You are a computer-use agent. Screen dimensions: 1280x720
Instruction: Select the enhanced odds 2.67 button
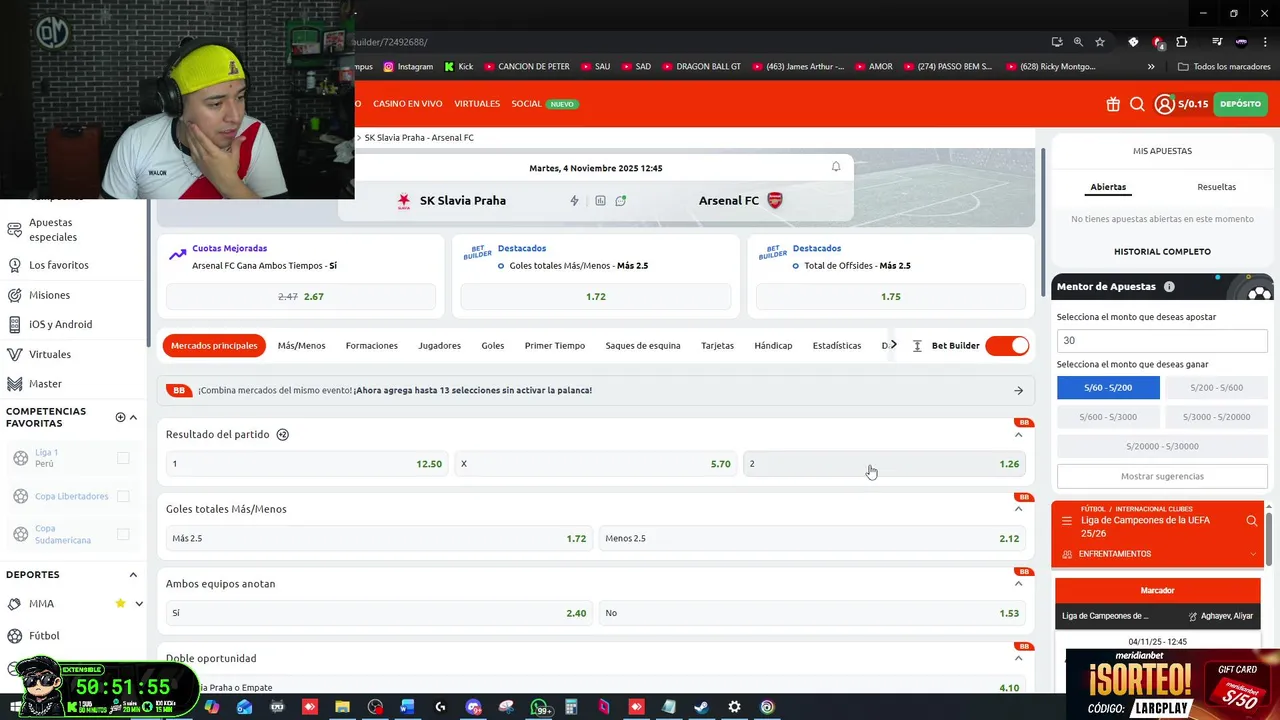301,297
